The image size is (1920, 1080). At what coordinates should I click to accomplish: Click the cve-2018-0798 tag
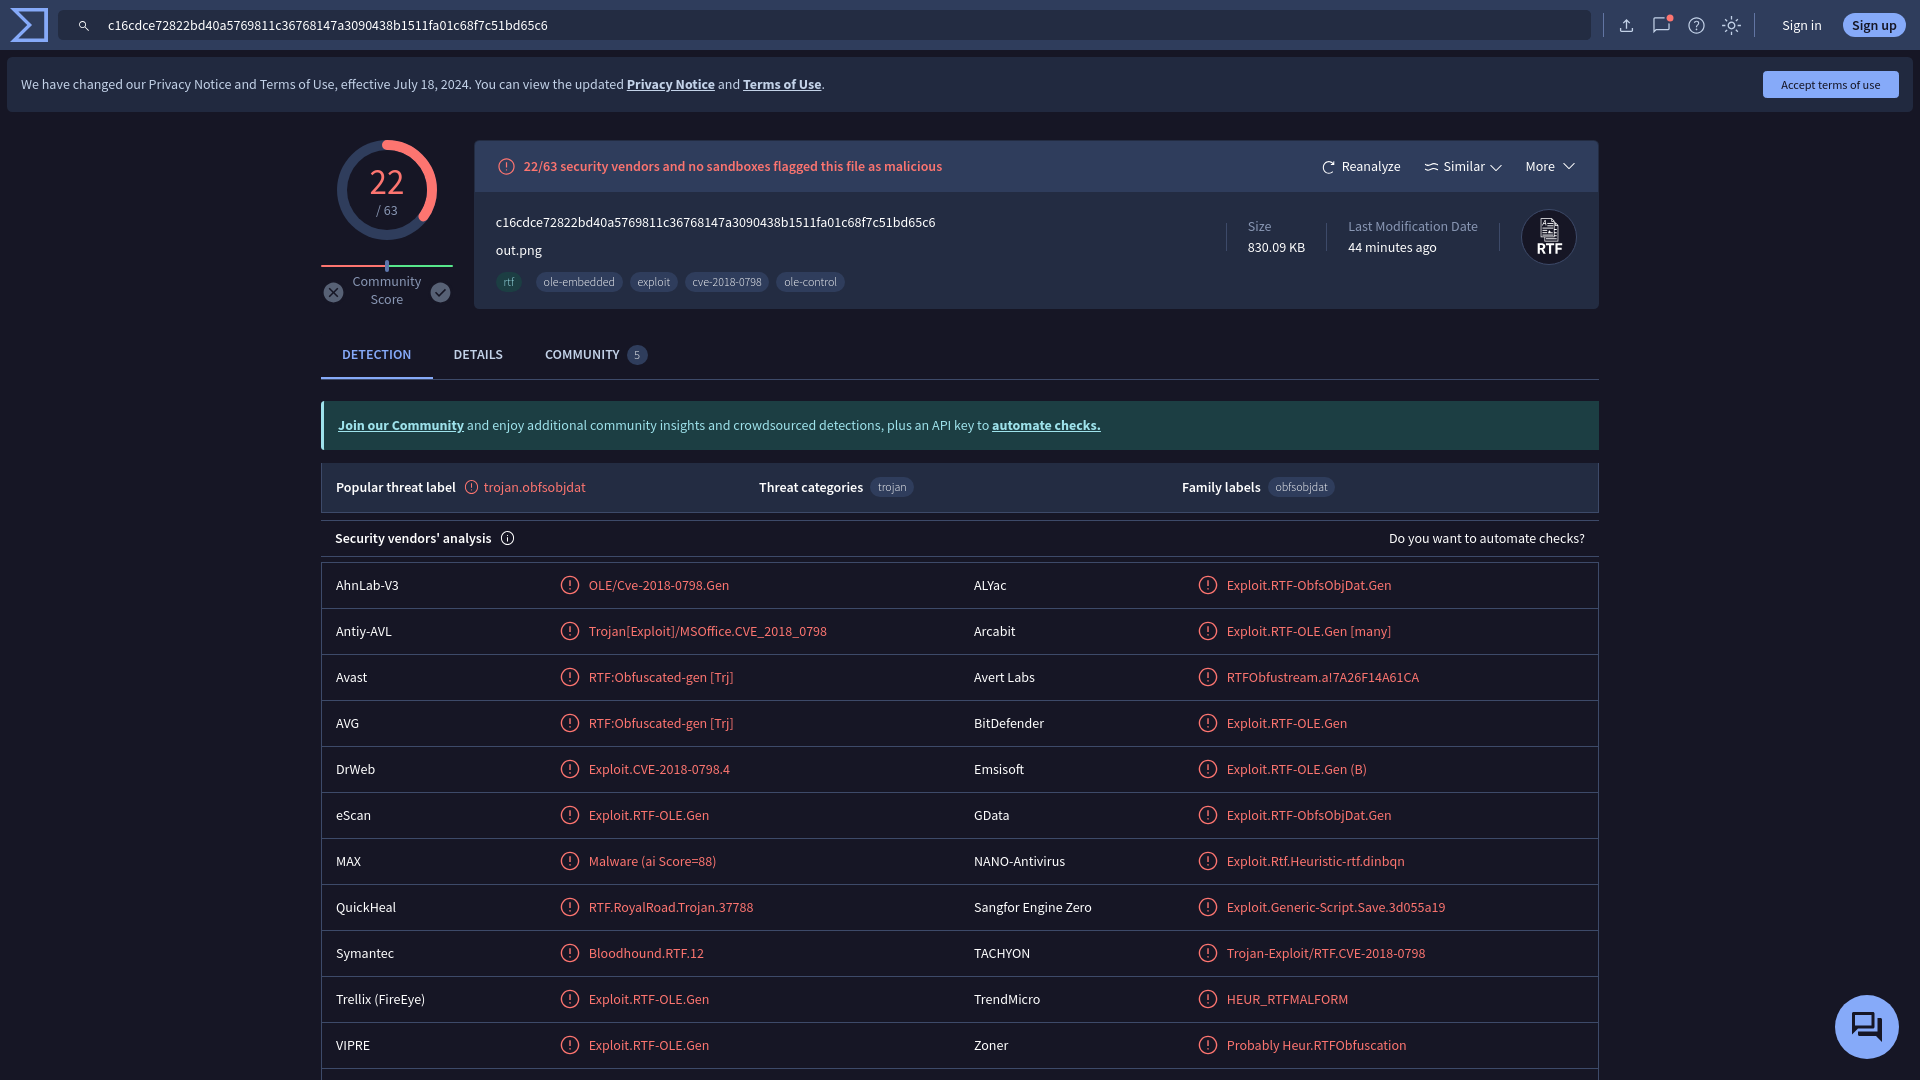point(726,283)
